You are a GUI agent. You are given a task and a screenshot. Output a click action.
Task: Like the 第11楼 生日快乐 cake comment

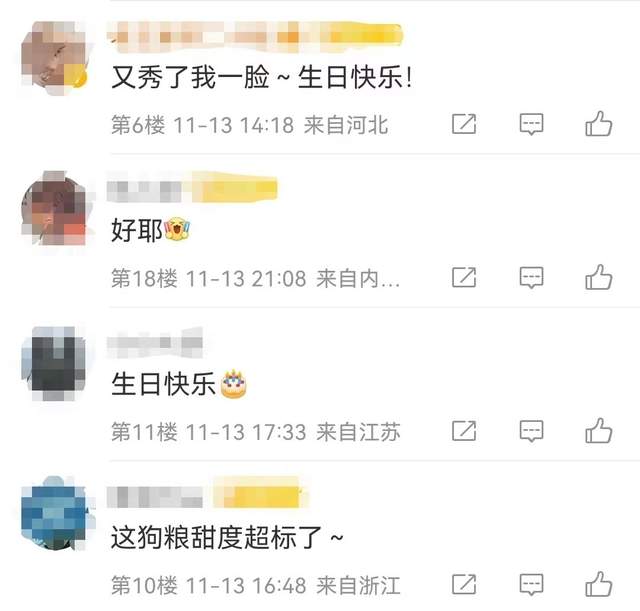598,431
